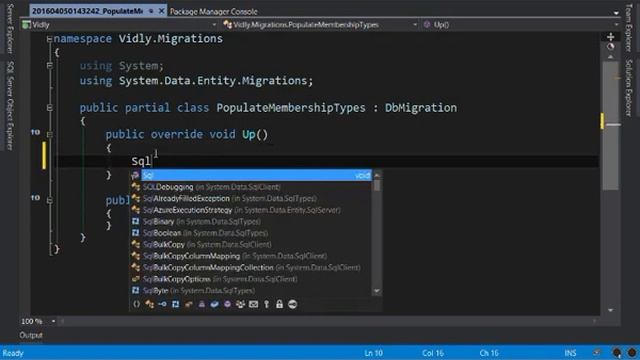Toggle the lock access filter icon
The width and height of the screenshot is (640, 360).
point(279,304)
